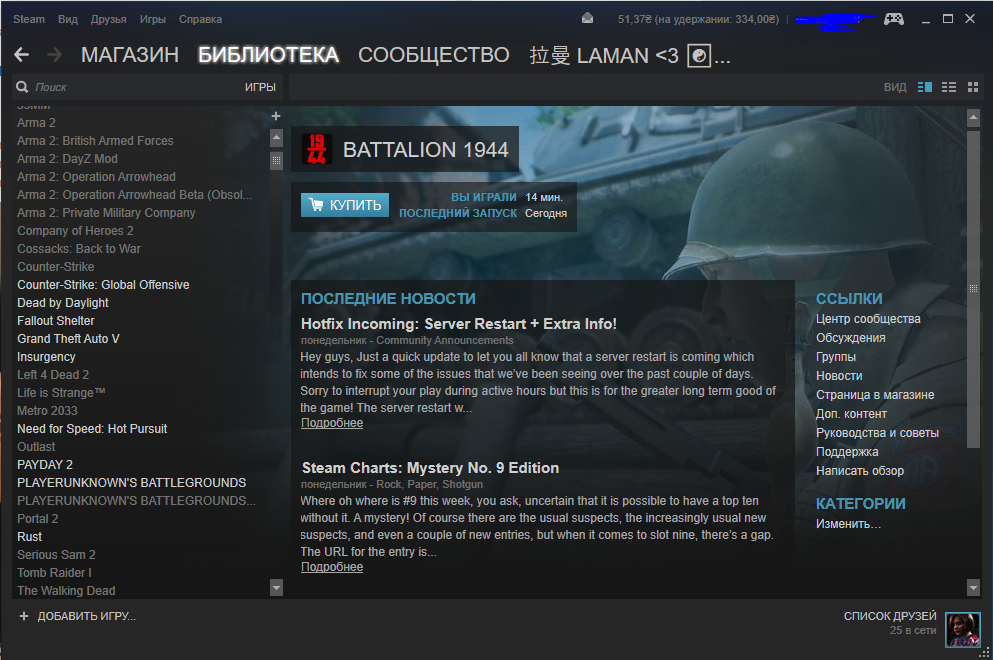Open Подробнее link under Hotfix news
Image resolution: width=993 pixels, height=660 pixels.
(332, 422)
